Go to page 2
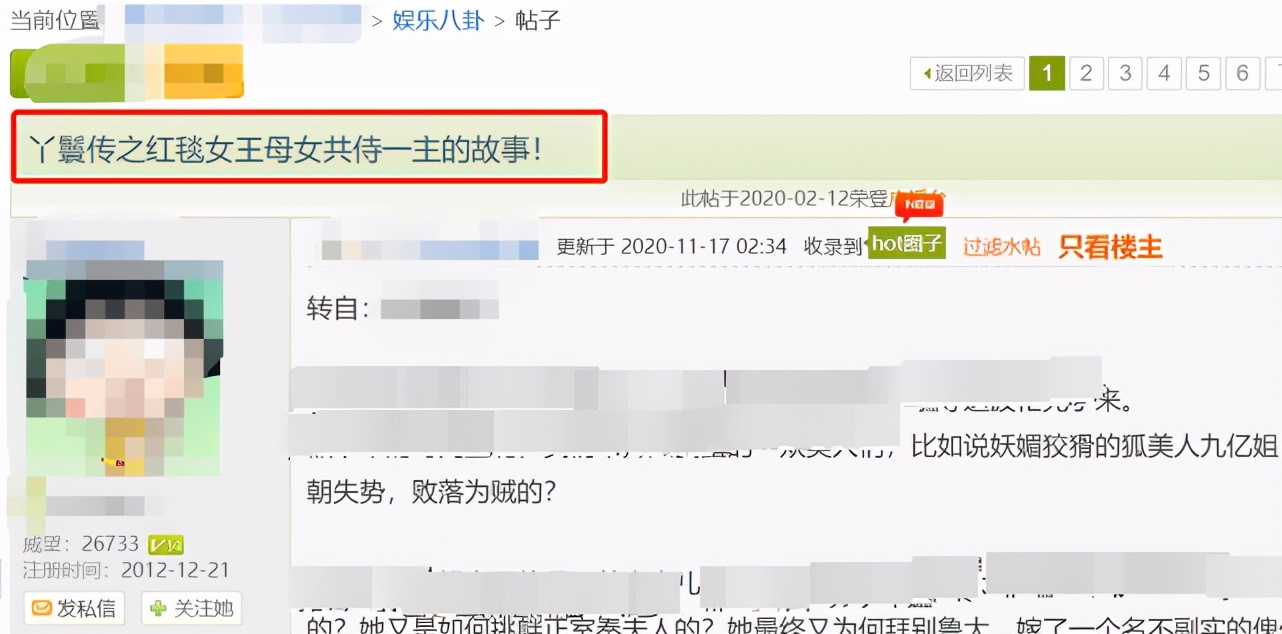 [x=1086, y=73]
